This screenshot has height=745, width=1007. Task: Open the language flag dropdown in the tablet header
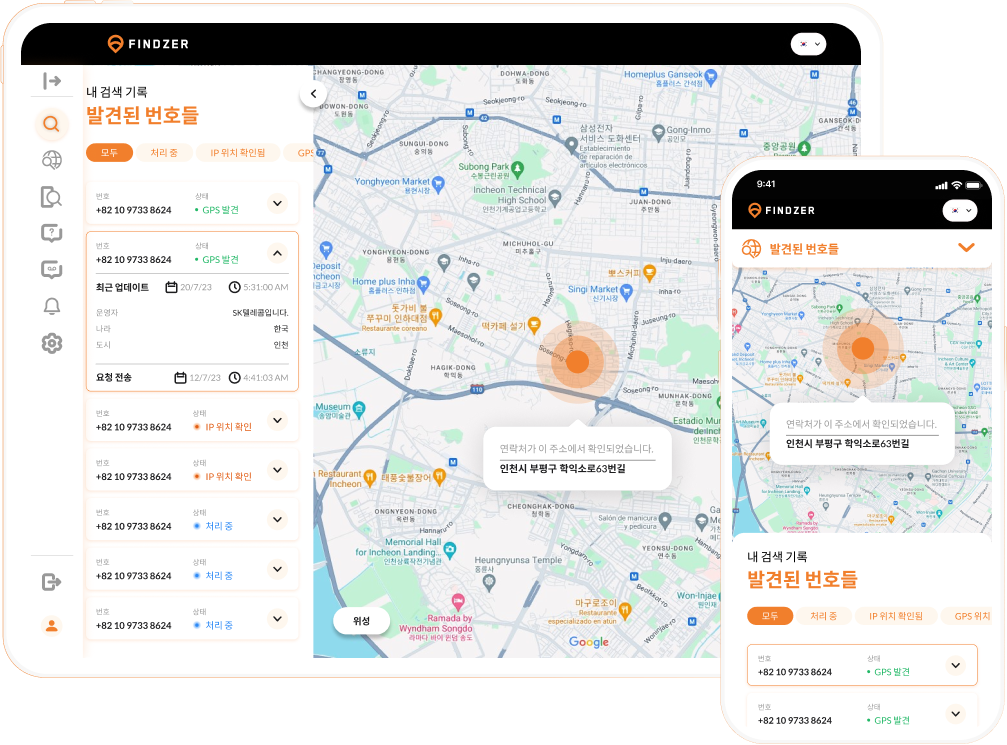pyautogui.click(x=808, y=44)
